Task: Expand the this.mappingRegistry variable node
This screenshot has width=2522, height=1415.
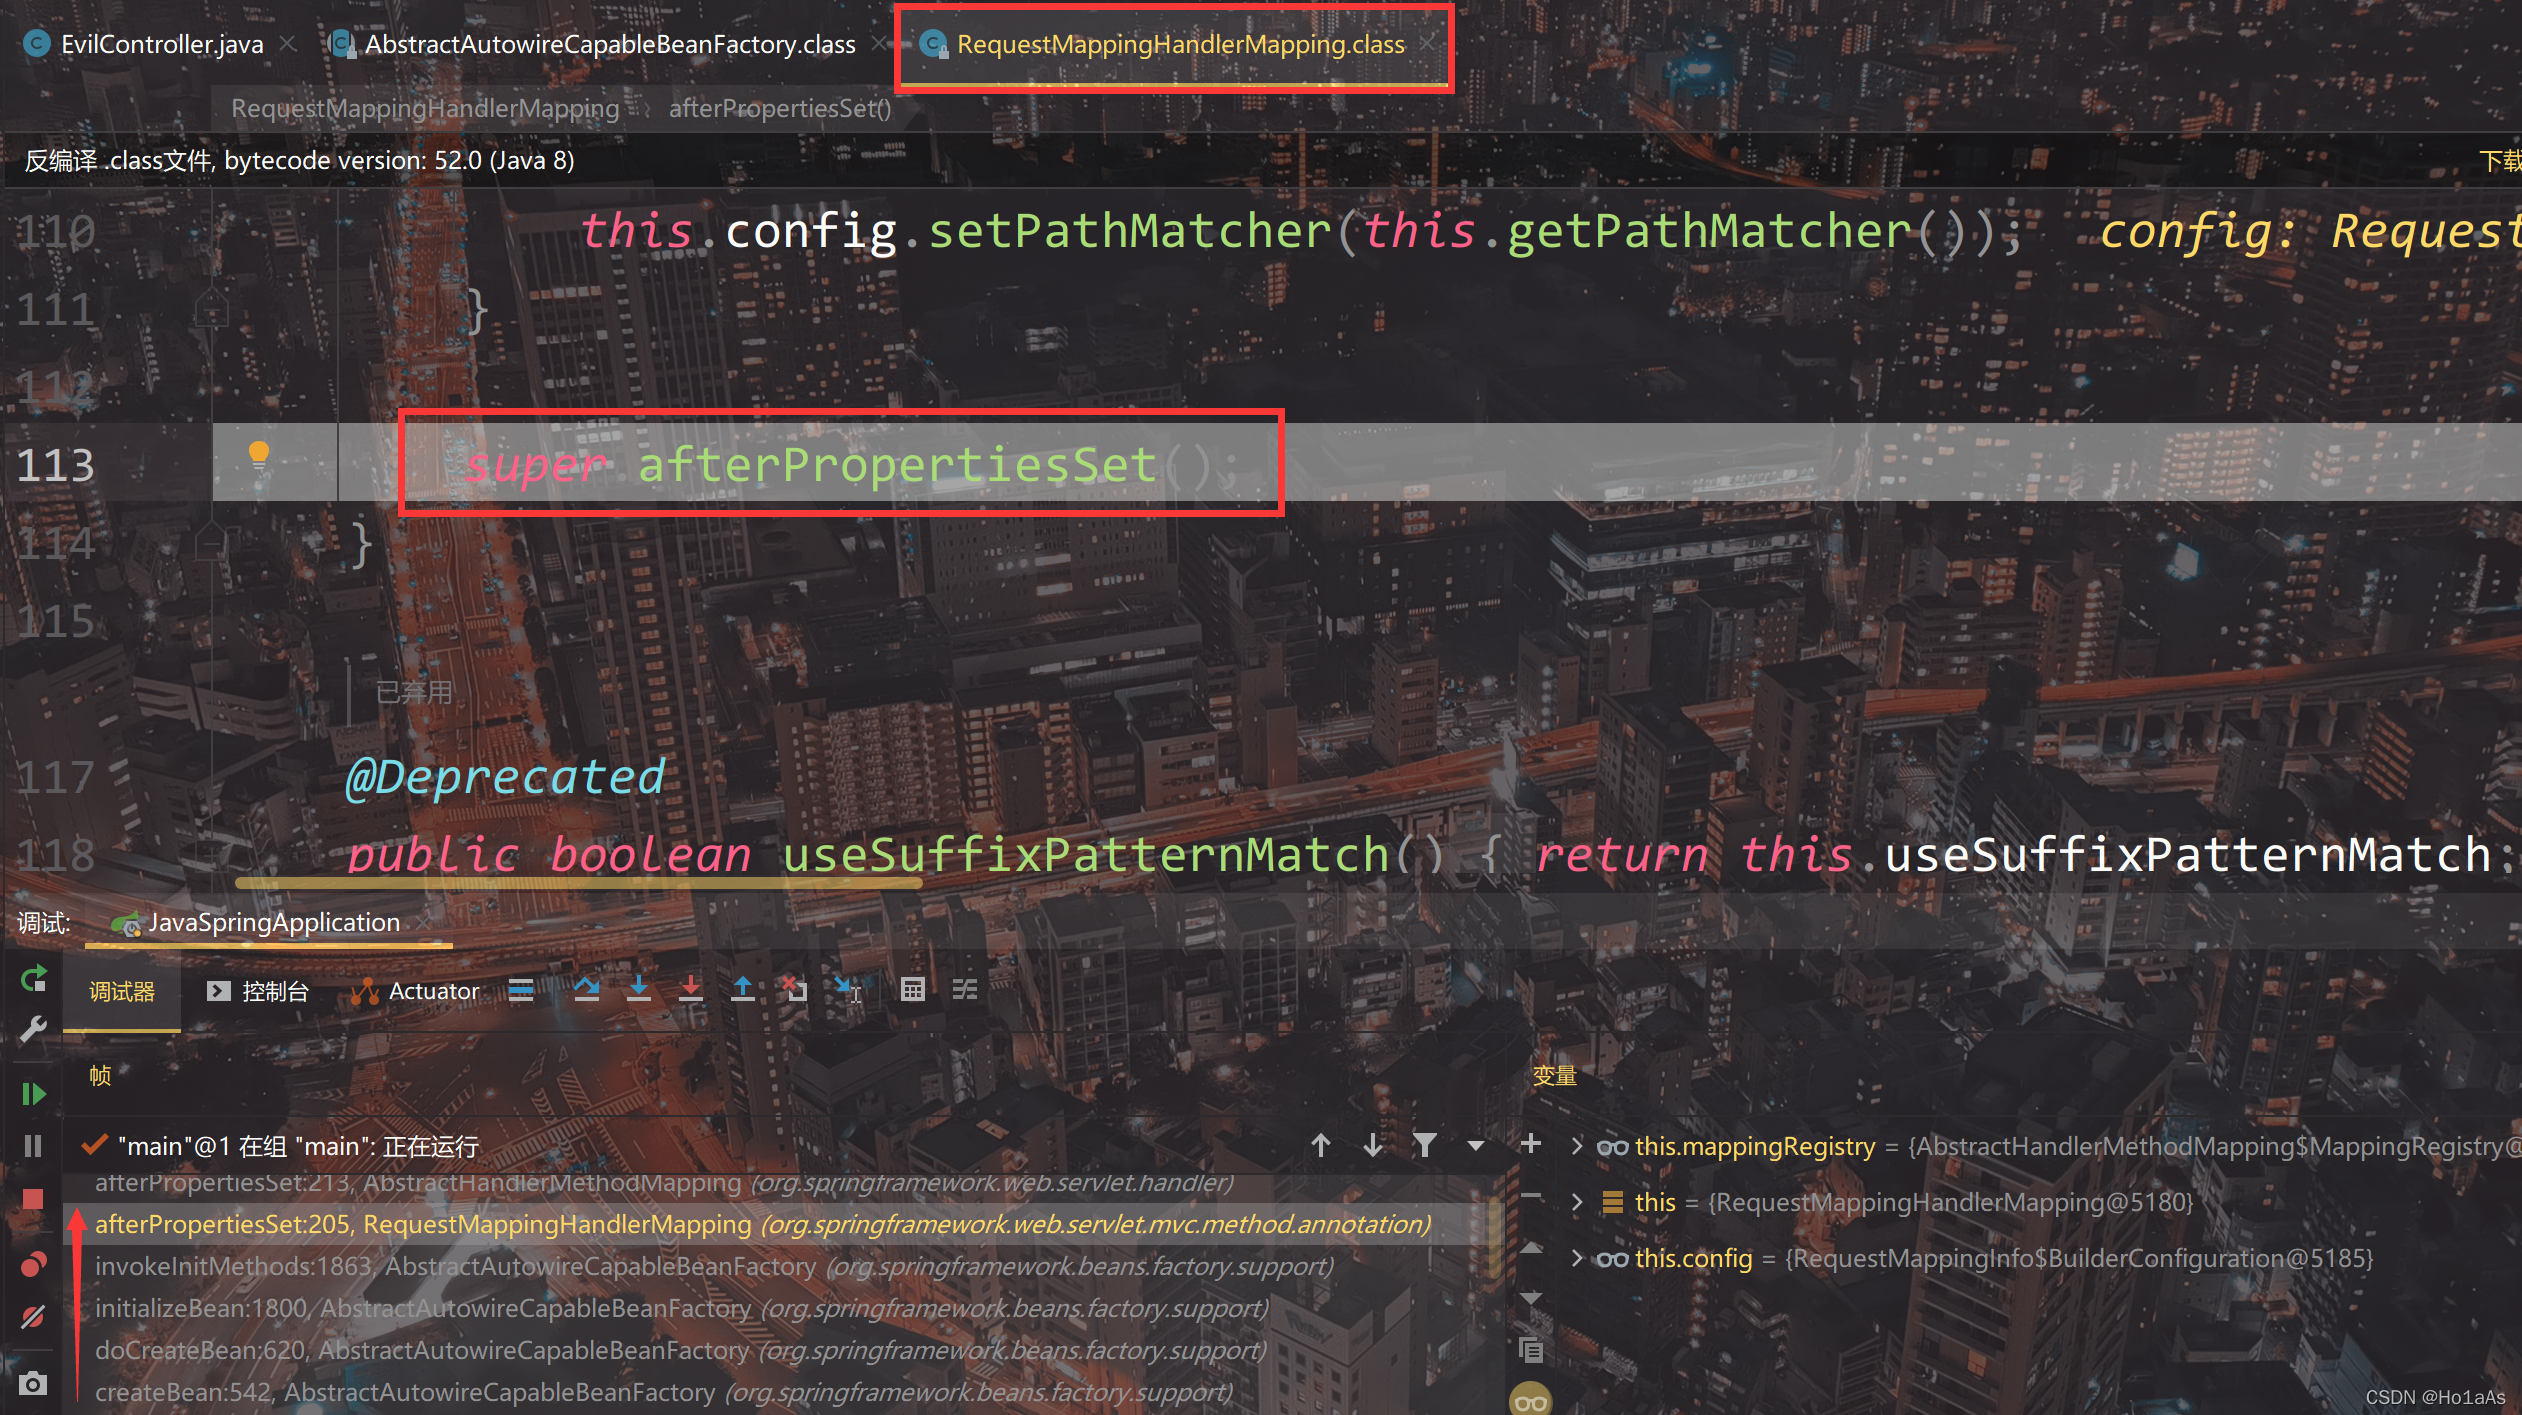Action: click(1577, 1146)
